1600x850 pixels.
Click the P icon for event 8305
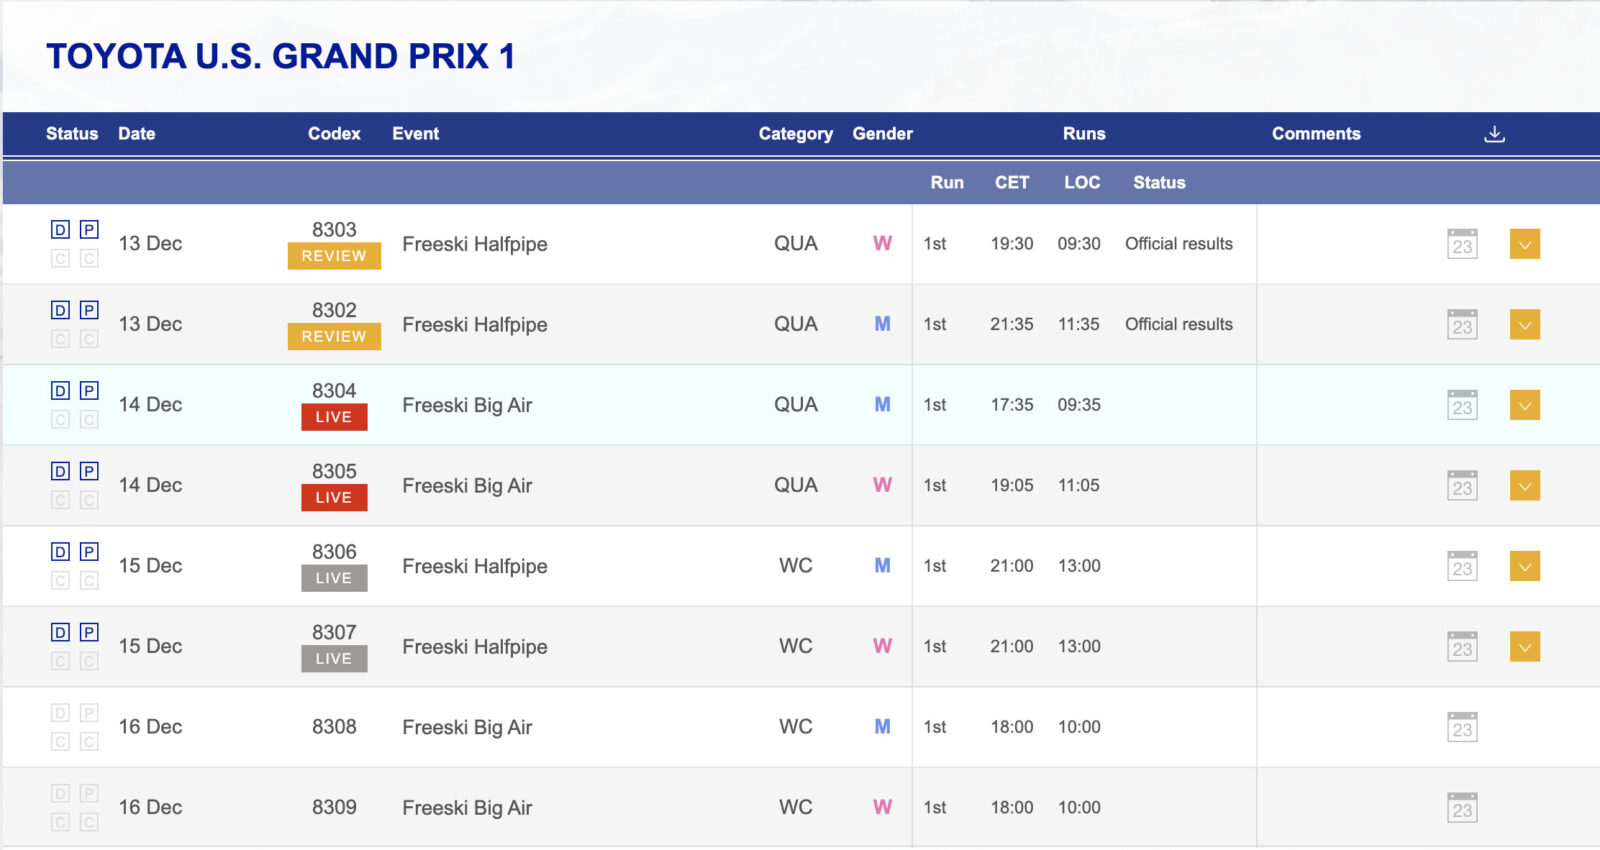(89, 471)
